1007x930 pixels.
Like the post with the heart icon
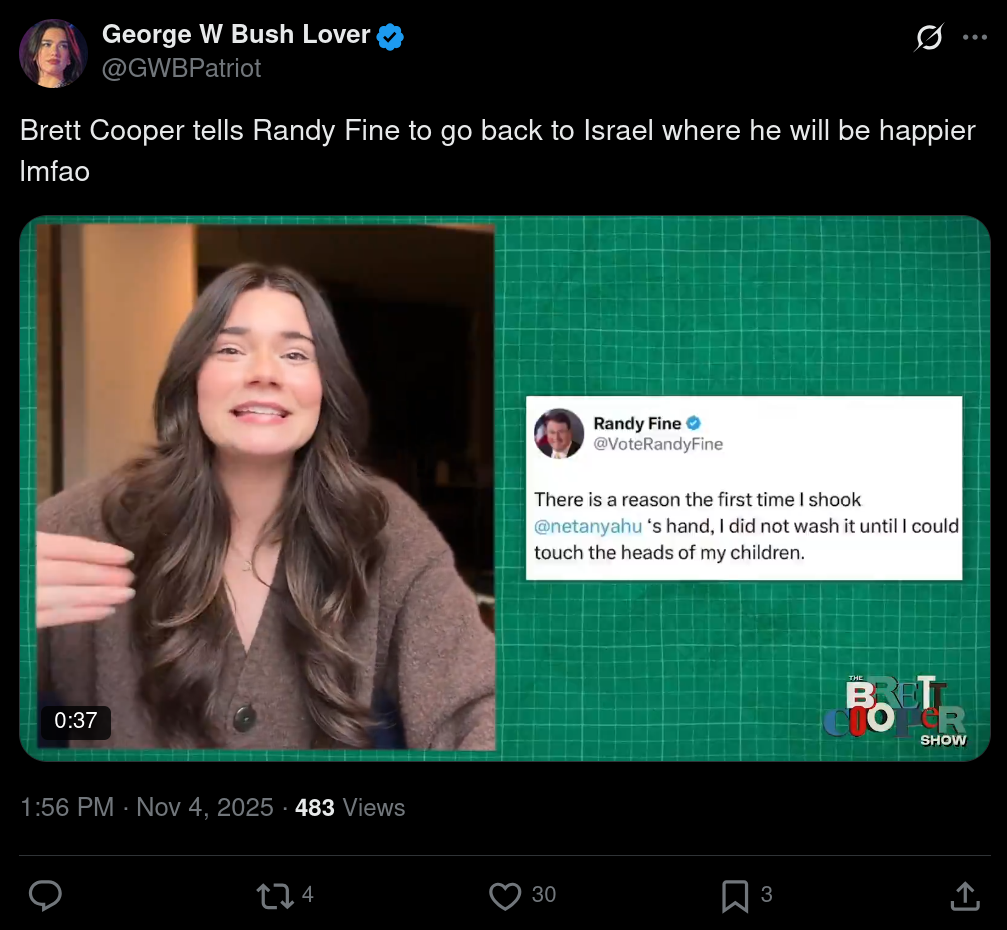[x=505, y=895]
